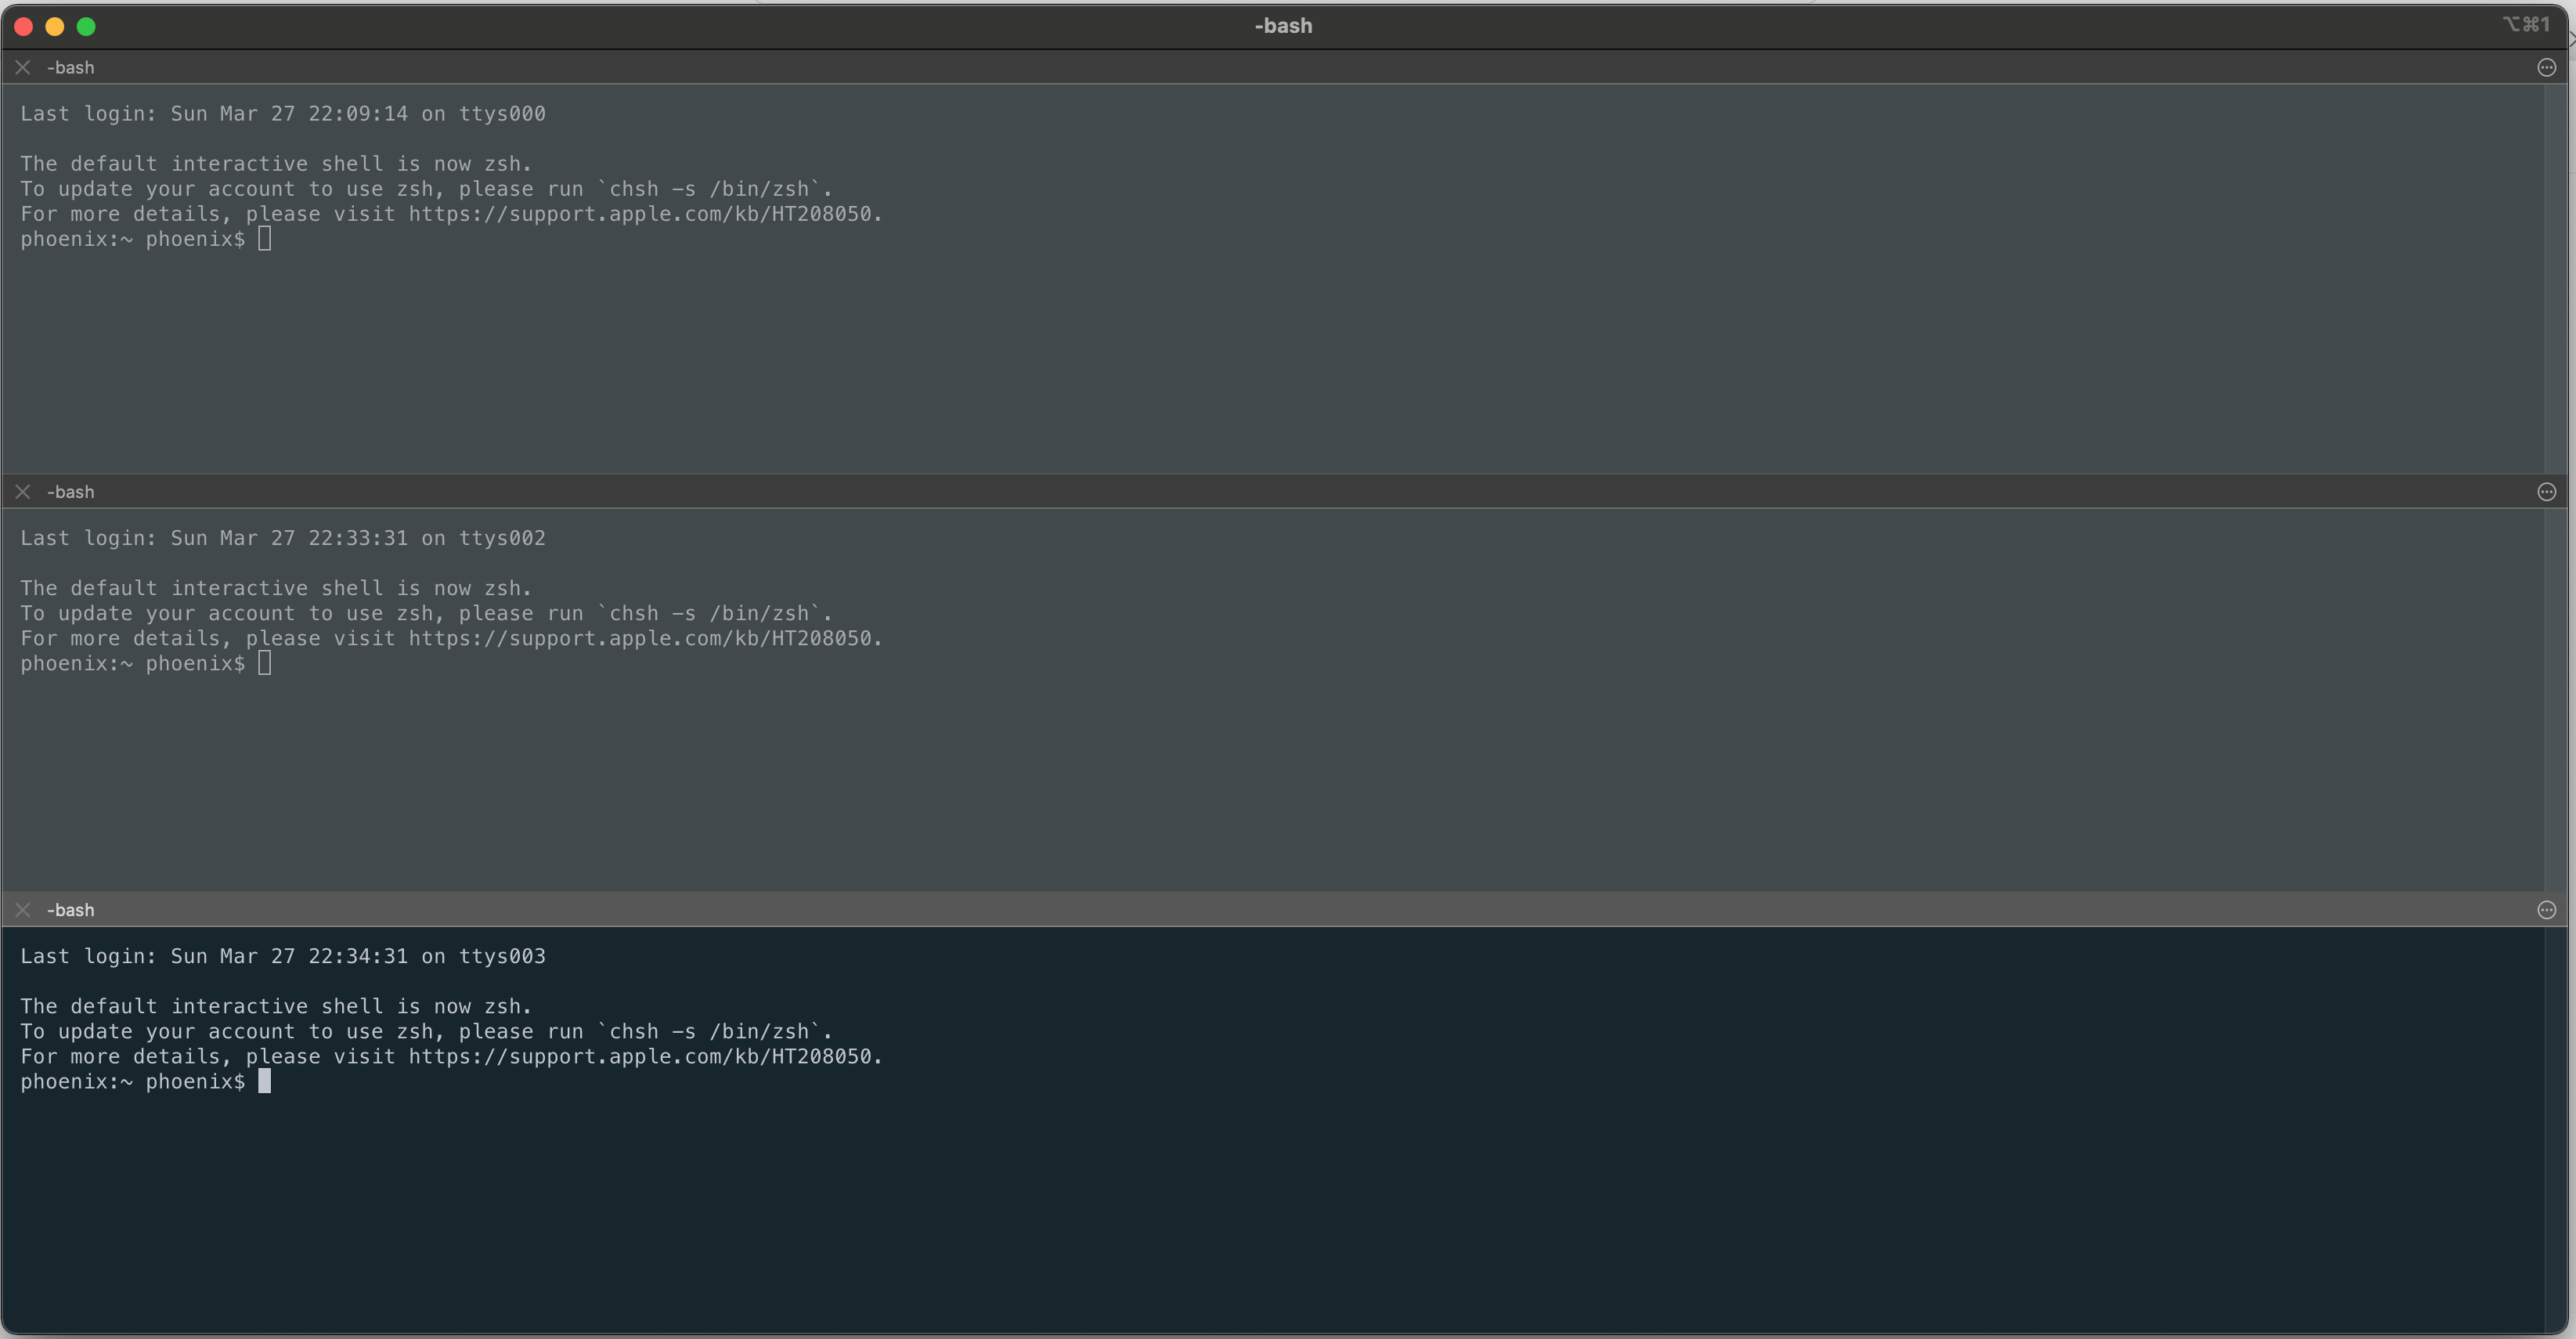Select the middle pane's -bash title label
Viewport: 2576px width, 1339px height.
[70, 491]
